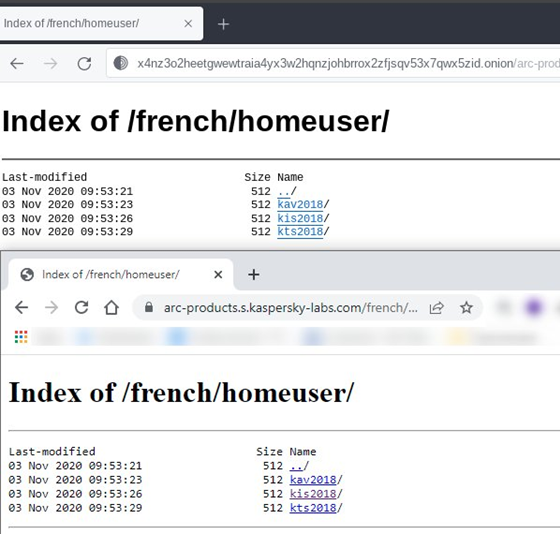Close the top browser tab
The height and width of the screenshot is (534, 560).
188,24
